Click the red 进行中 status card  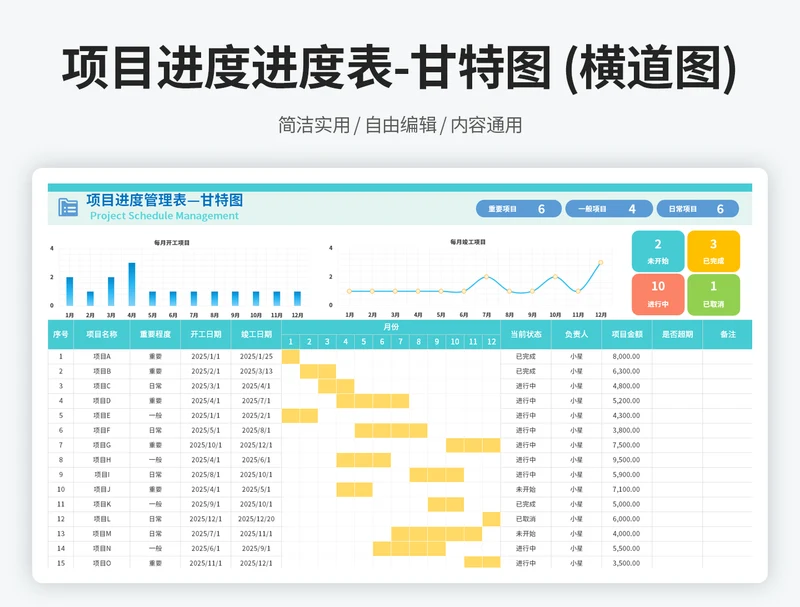[658, 294]
